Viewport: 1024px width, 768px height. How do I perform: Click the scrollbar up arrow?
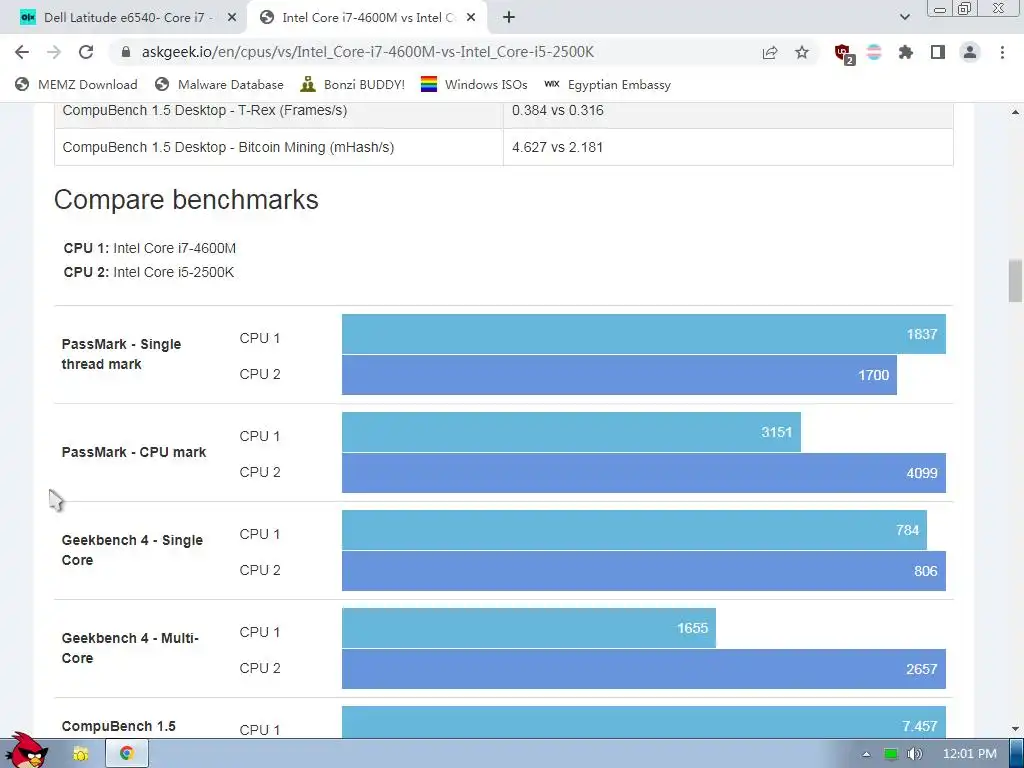1015,112
